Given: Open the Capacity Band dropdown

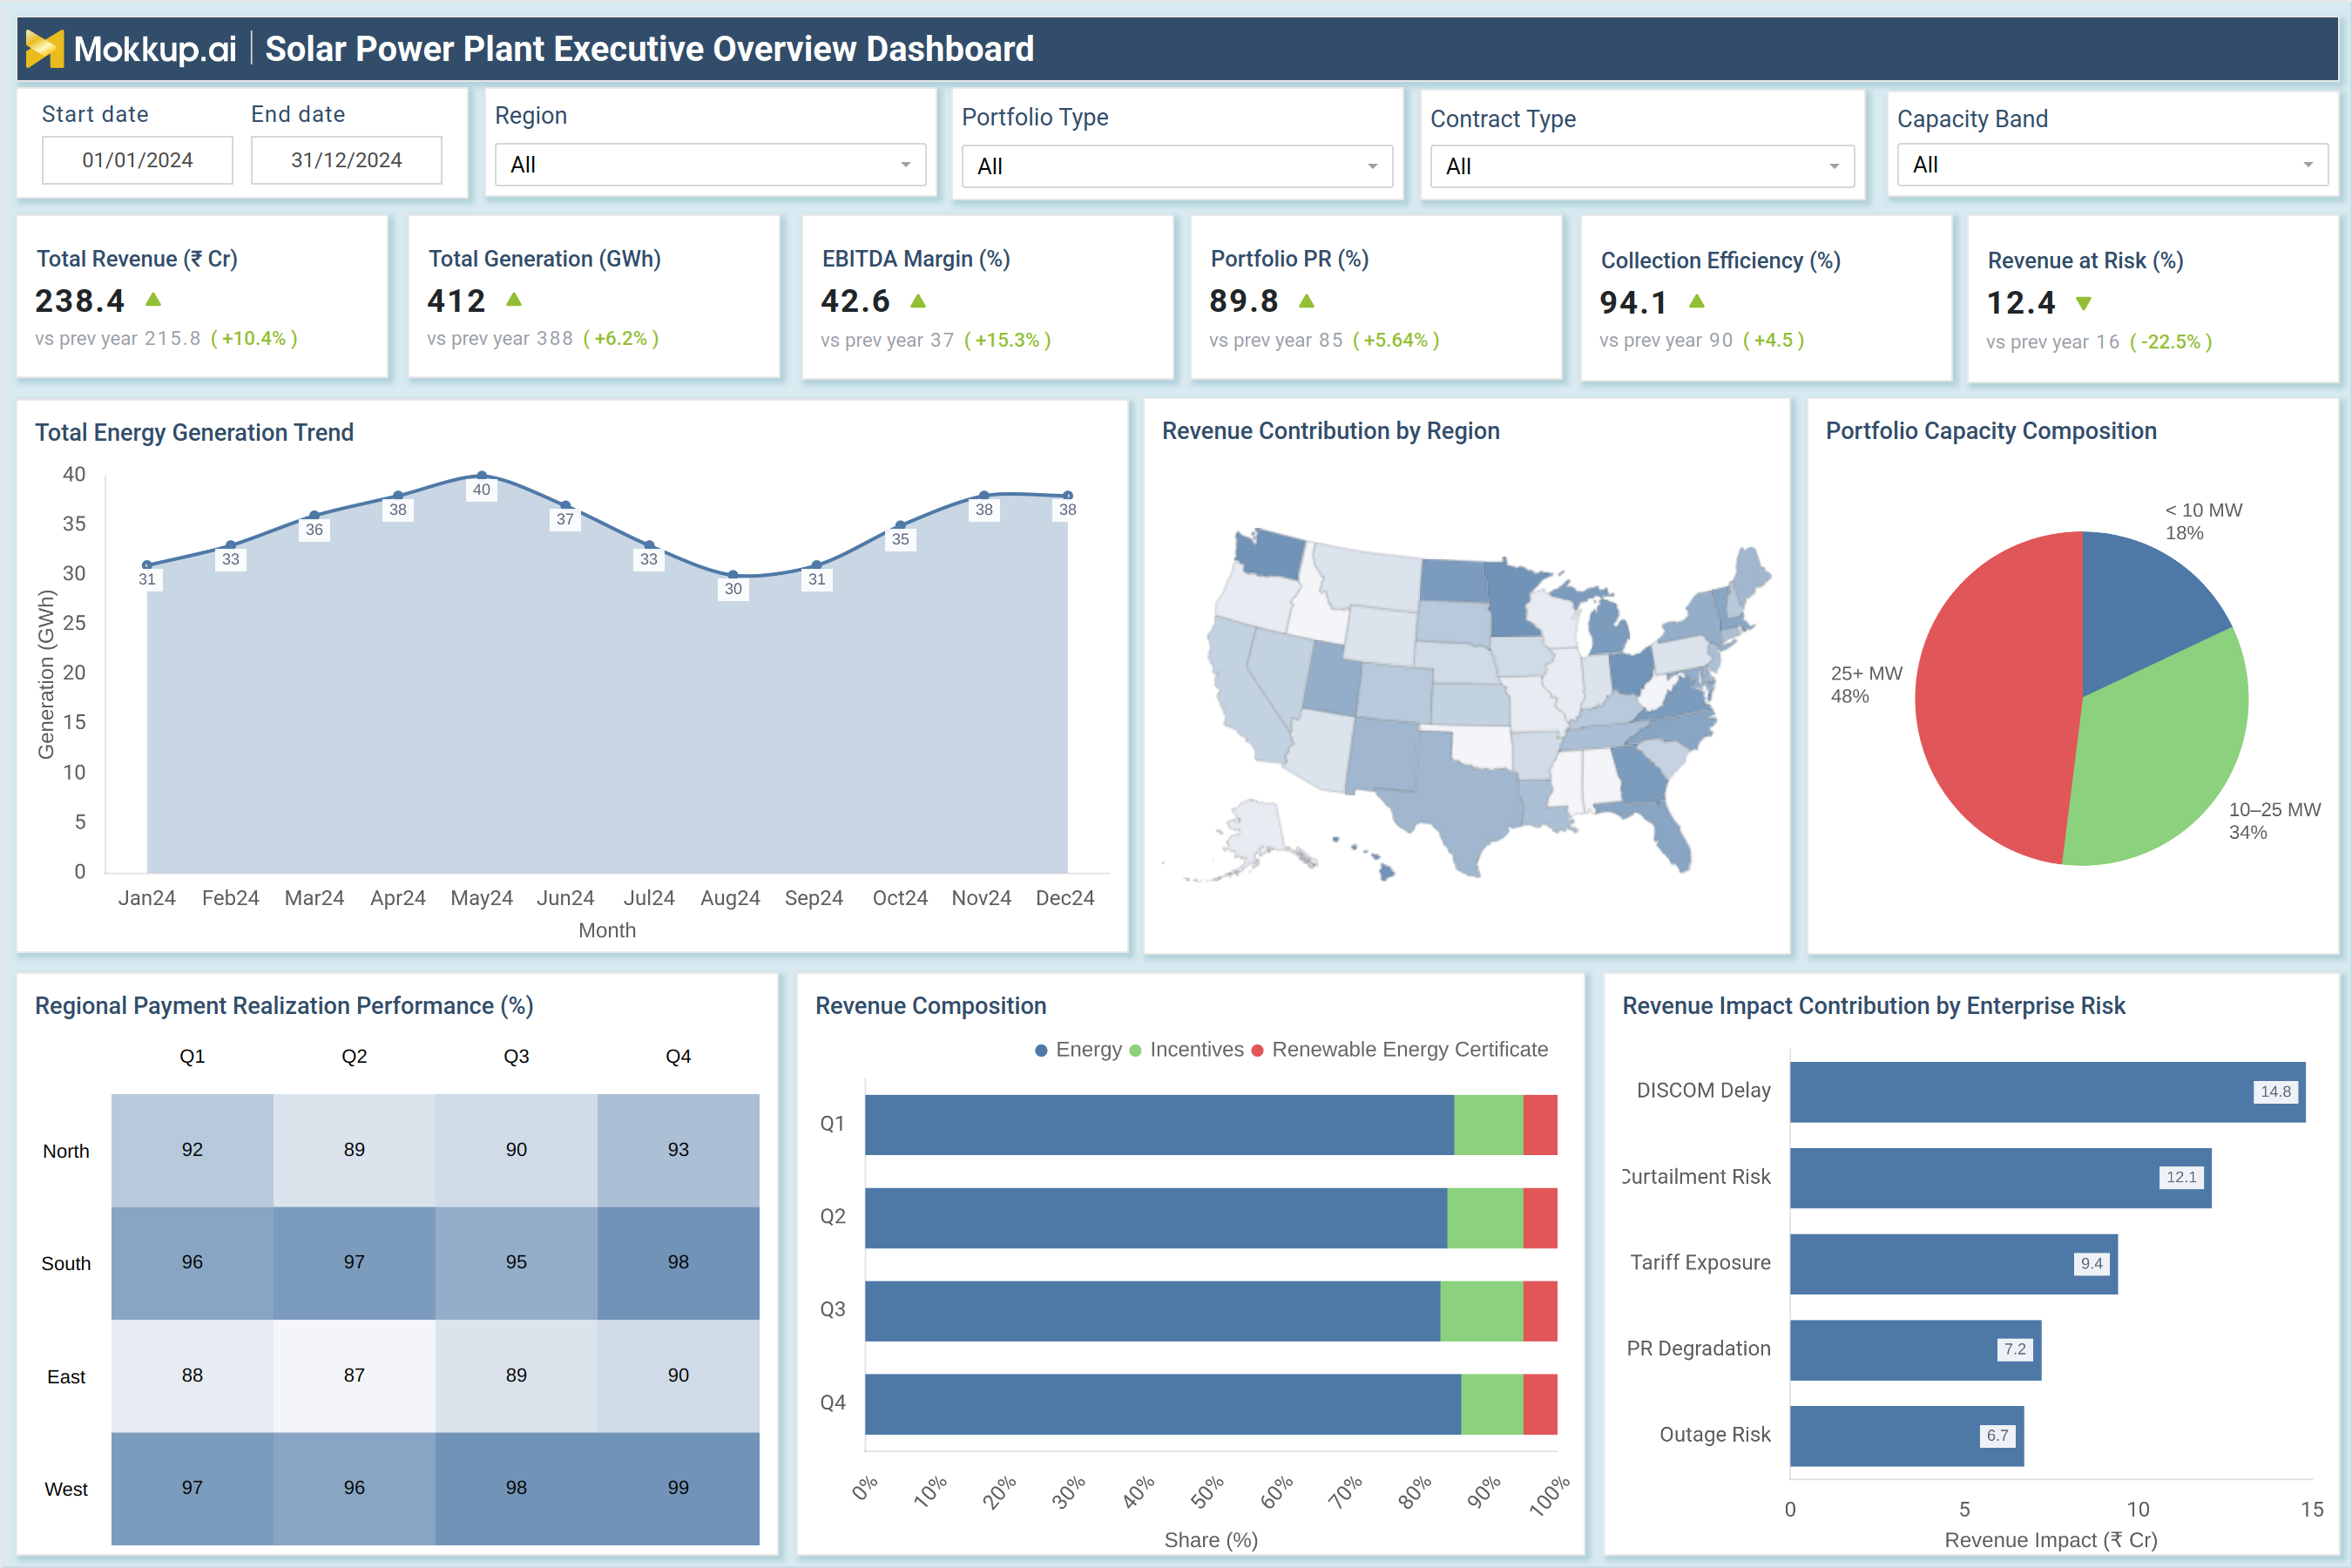Looking at the screenshot, I should click(2112, 165).
